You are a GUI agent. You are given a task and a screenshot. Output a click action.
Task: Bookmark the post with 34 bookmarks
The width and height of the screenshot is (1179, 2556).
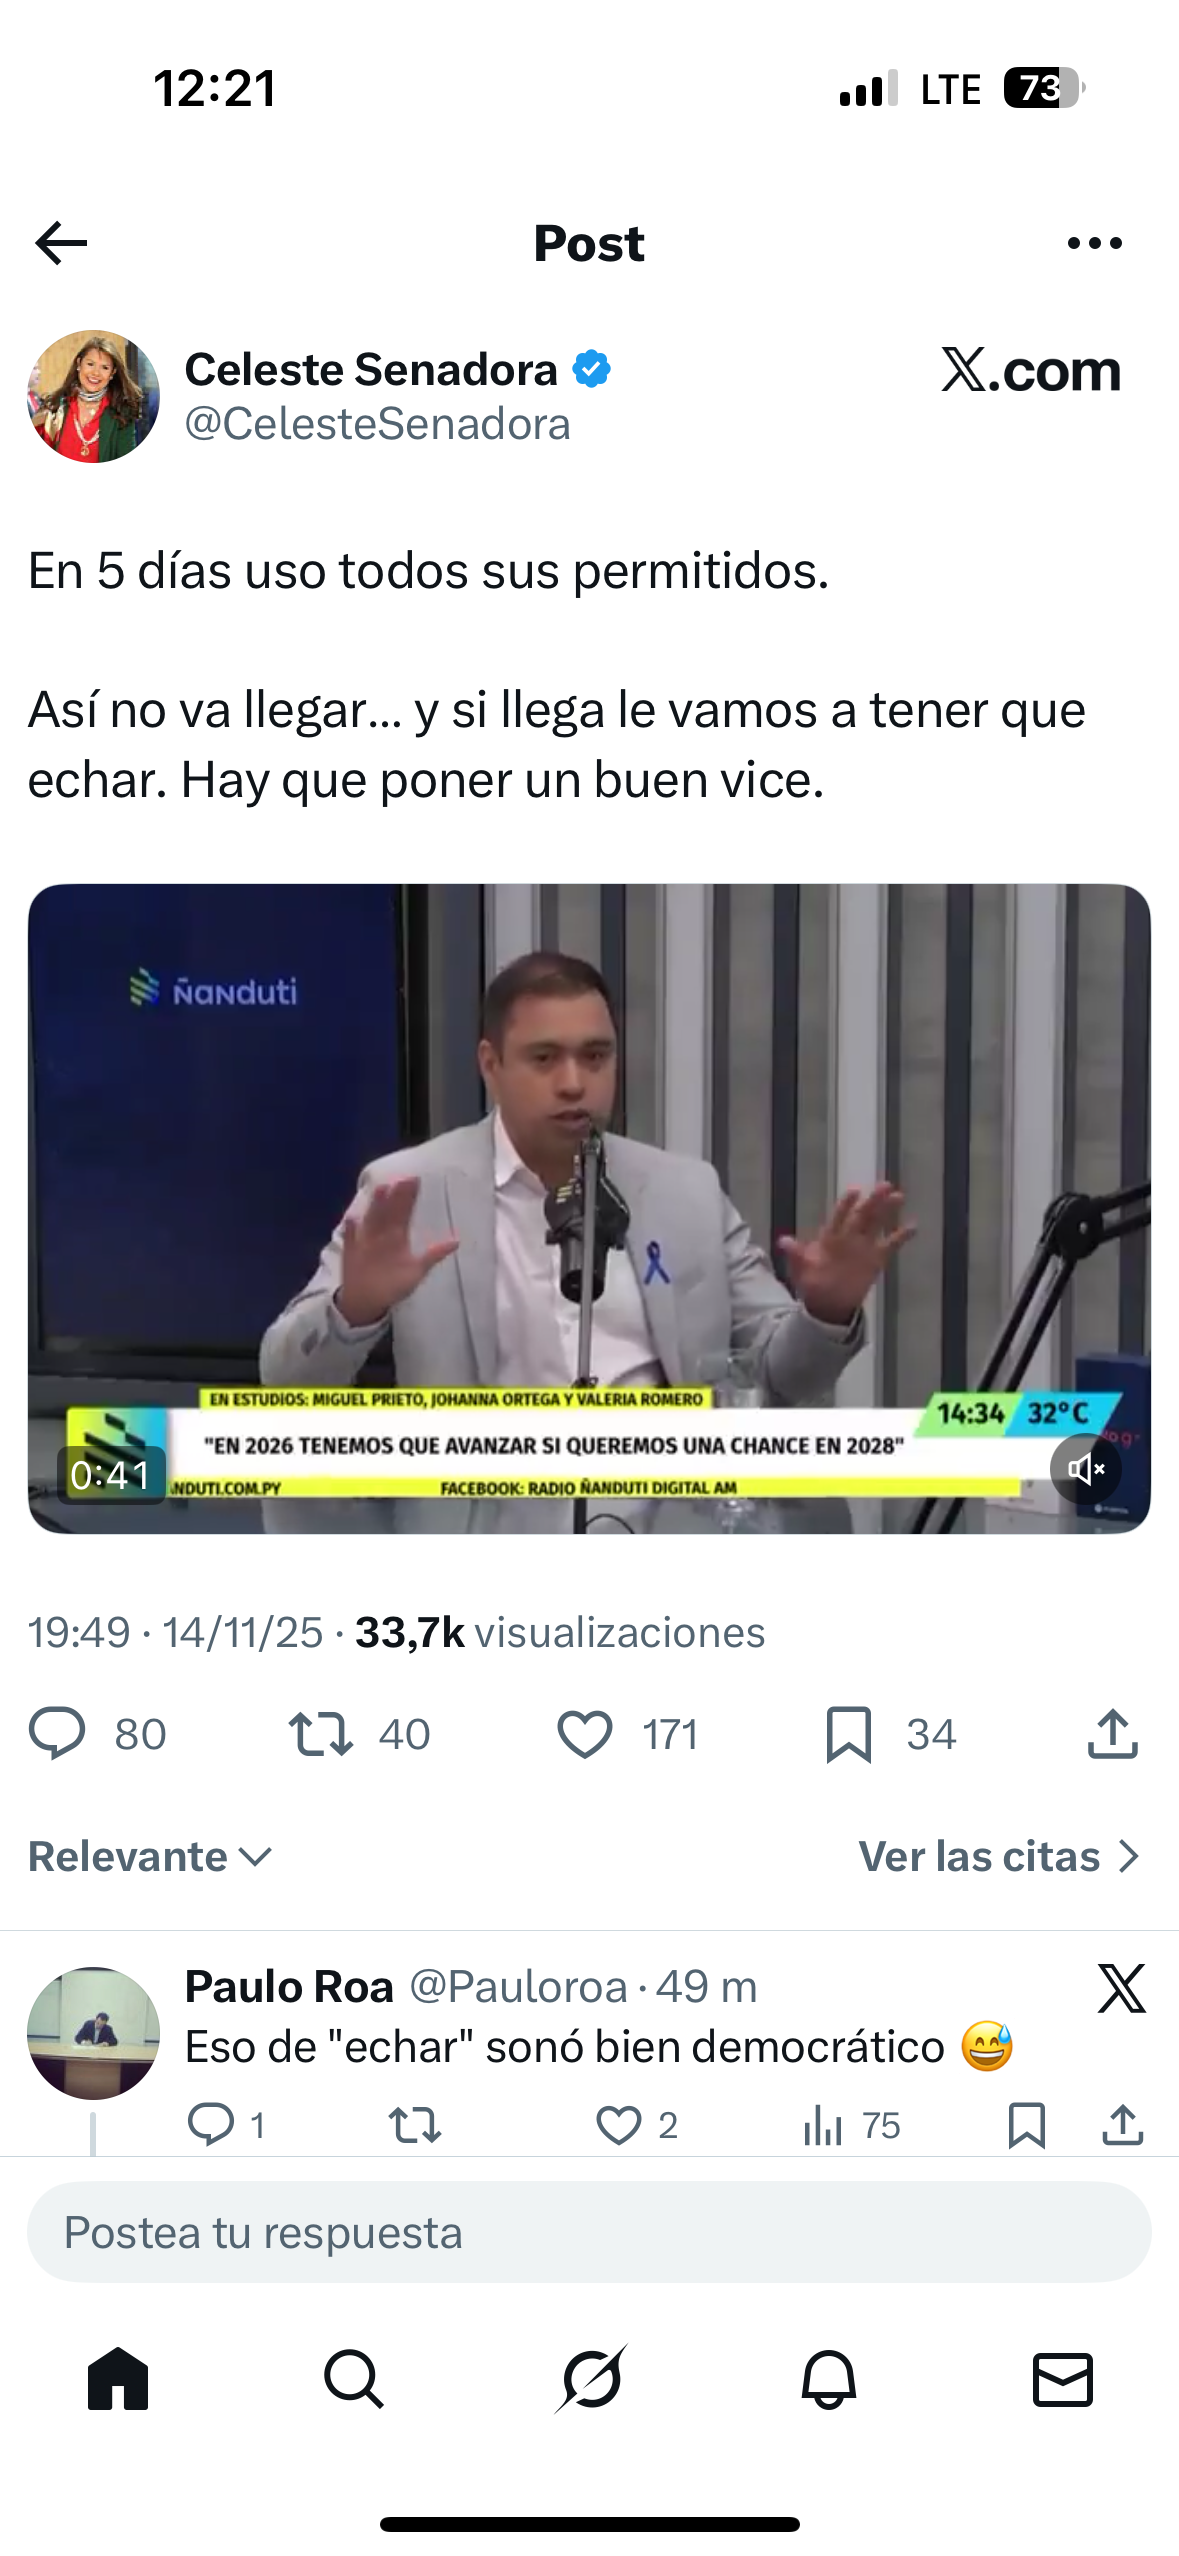pyautogui.click(x=849, y=1733)
